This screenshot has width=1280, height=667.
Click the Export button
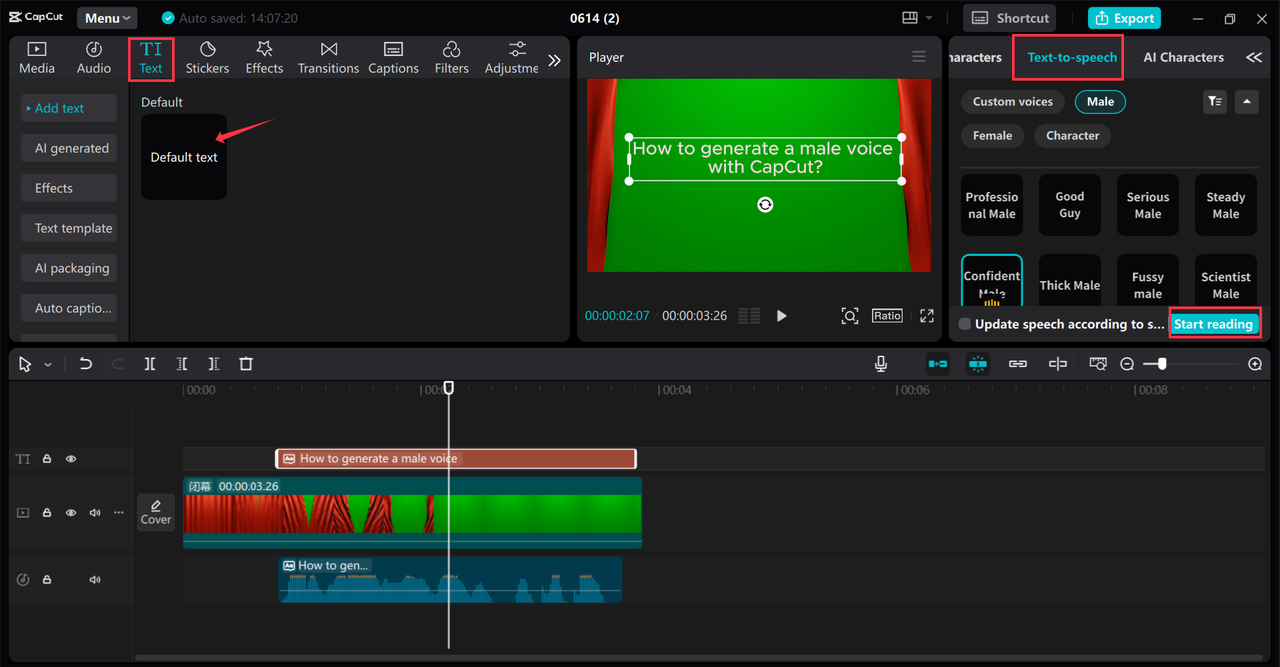click(x=1124, y=18)
